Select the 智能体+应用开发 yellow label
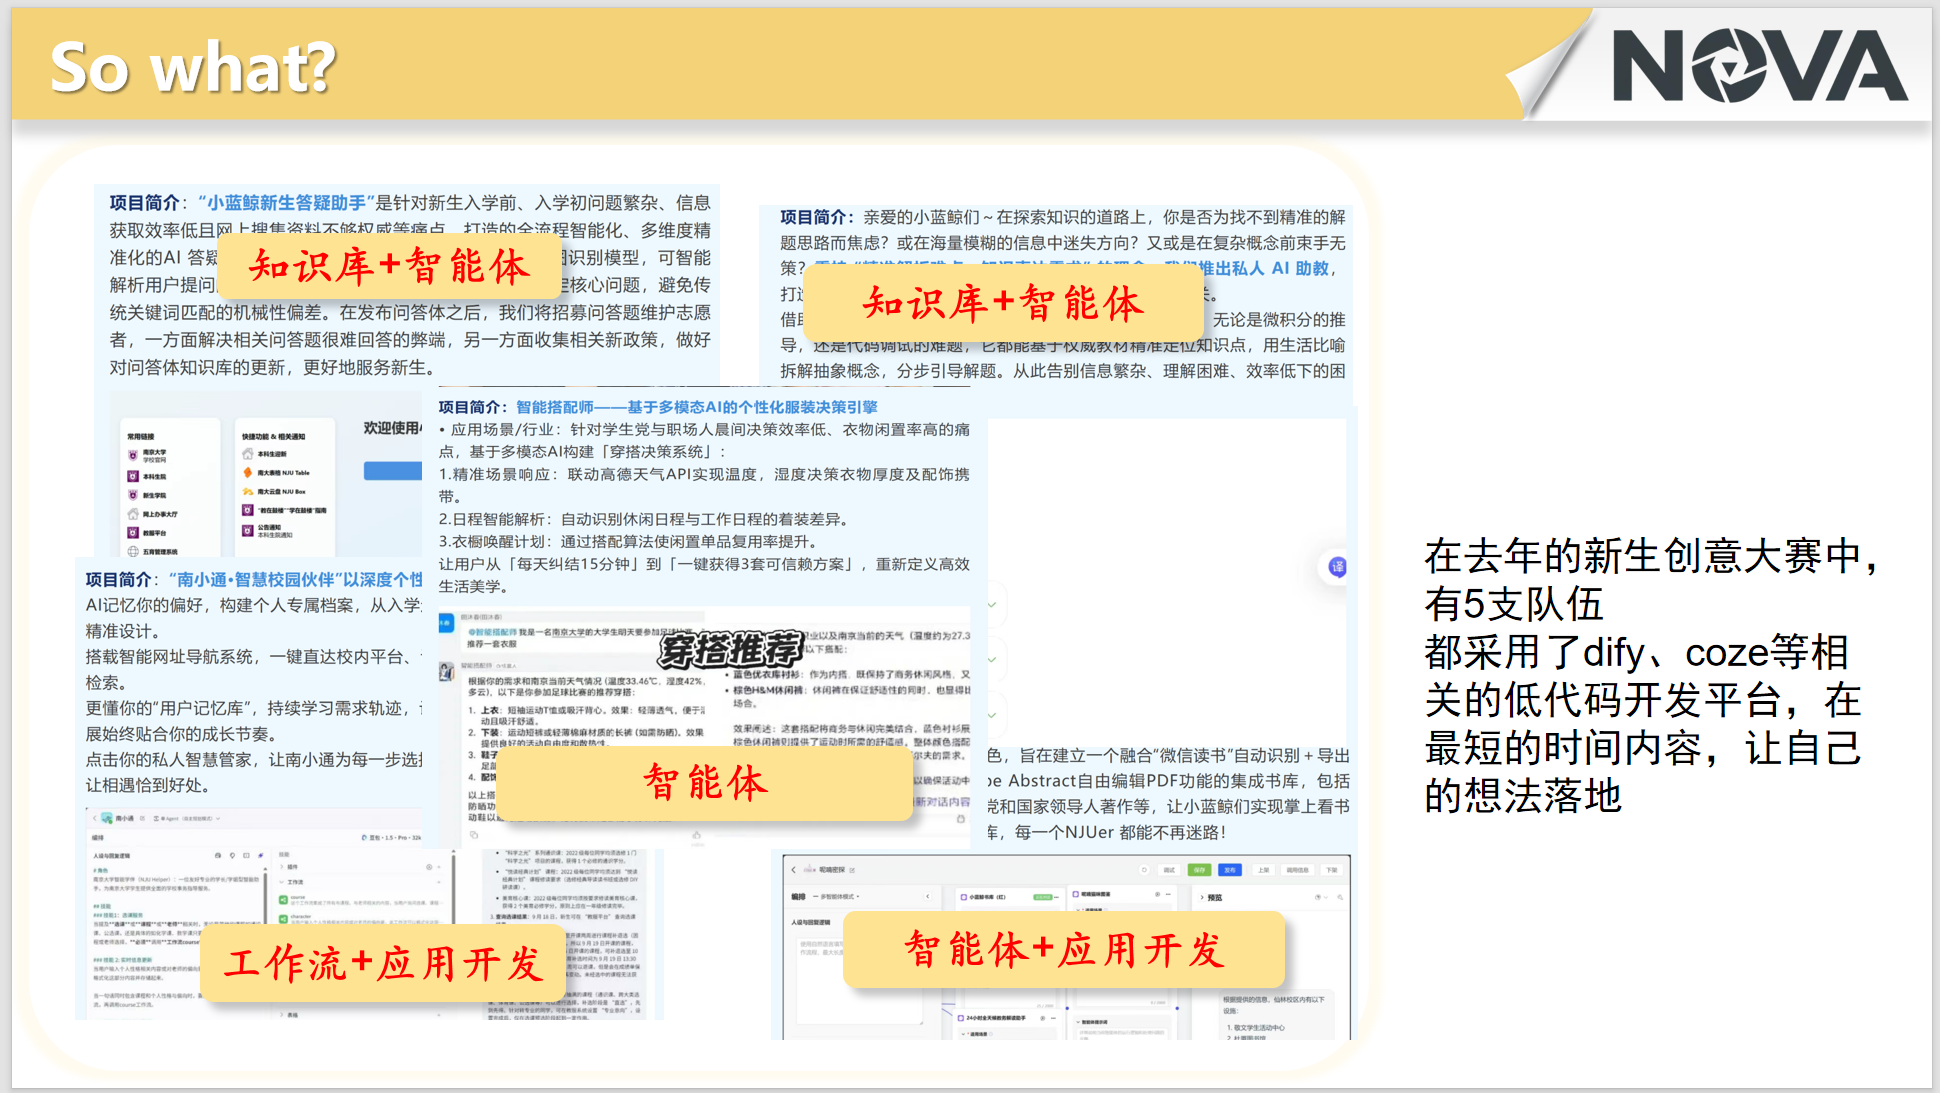 (1064, 949)
